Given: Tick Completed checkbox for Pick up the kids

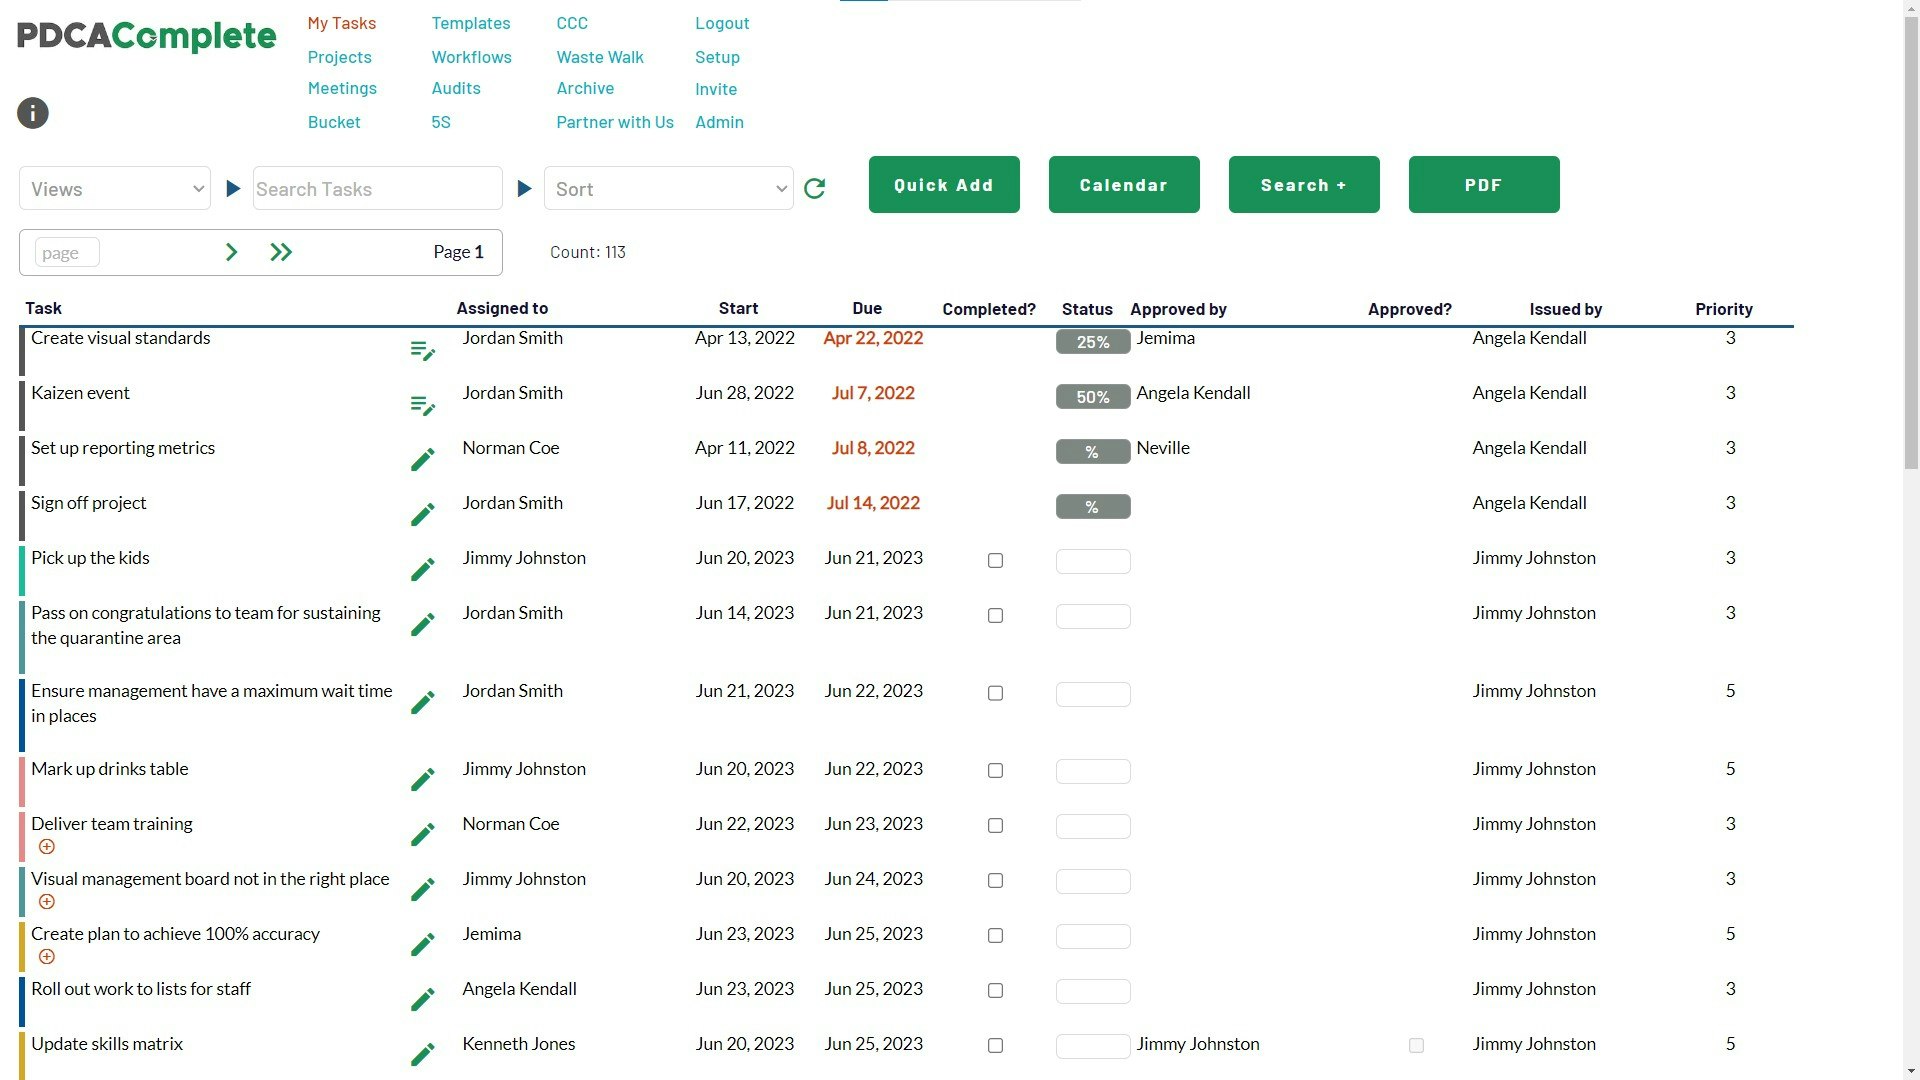Looking at the screenshot, I should coord(995,561).
